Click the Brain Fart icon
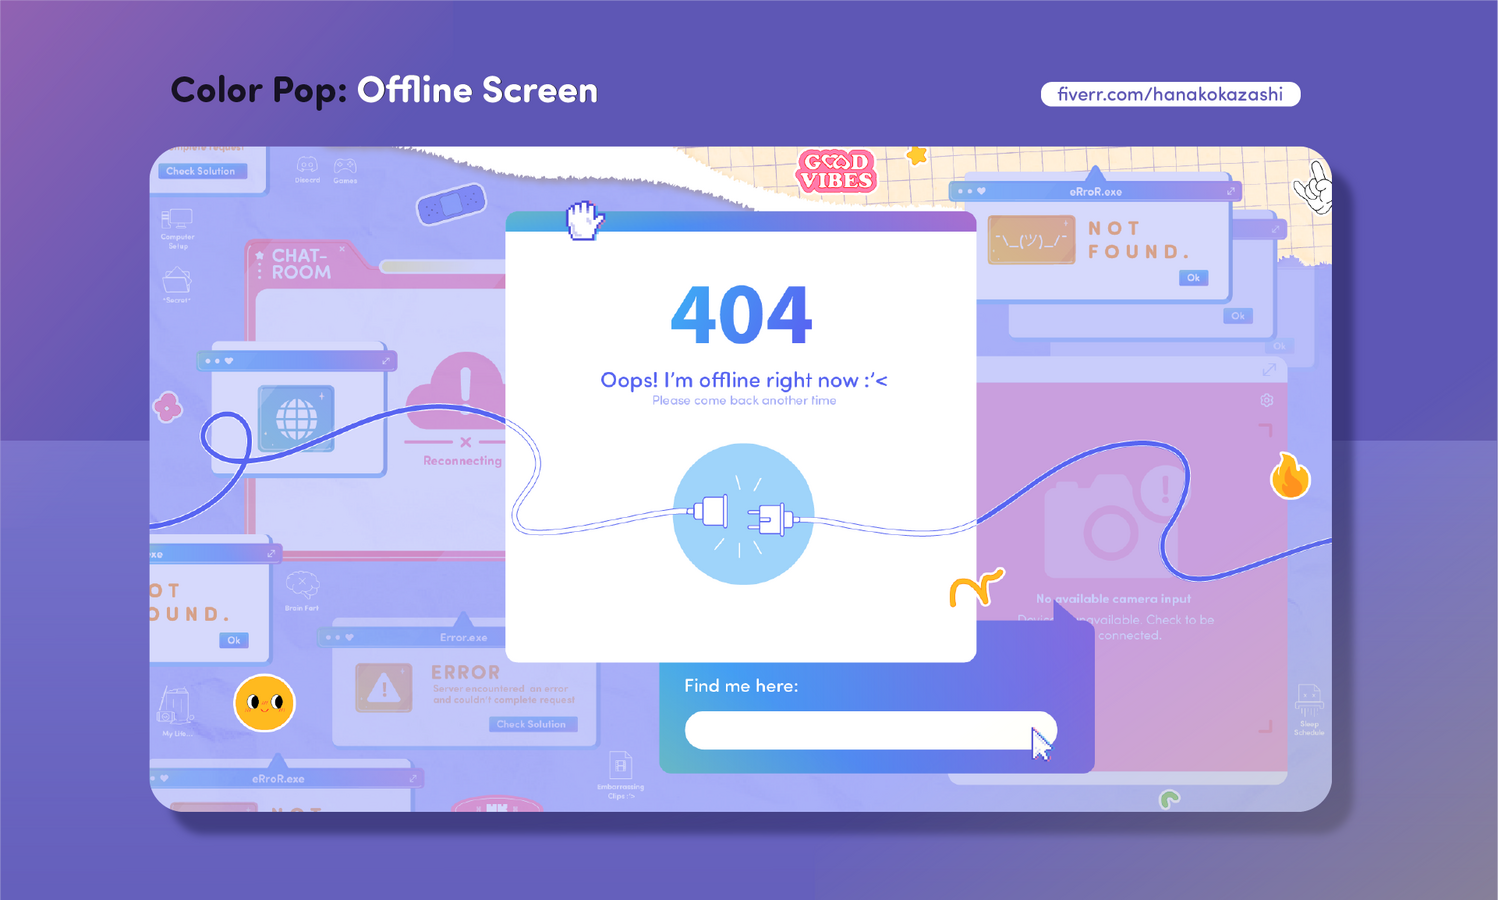Screen dimensions: 1498x900 pyautogui.click(x=302, y=586)
